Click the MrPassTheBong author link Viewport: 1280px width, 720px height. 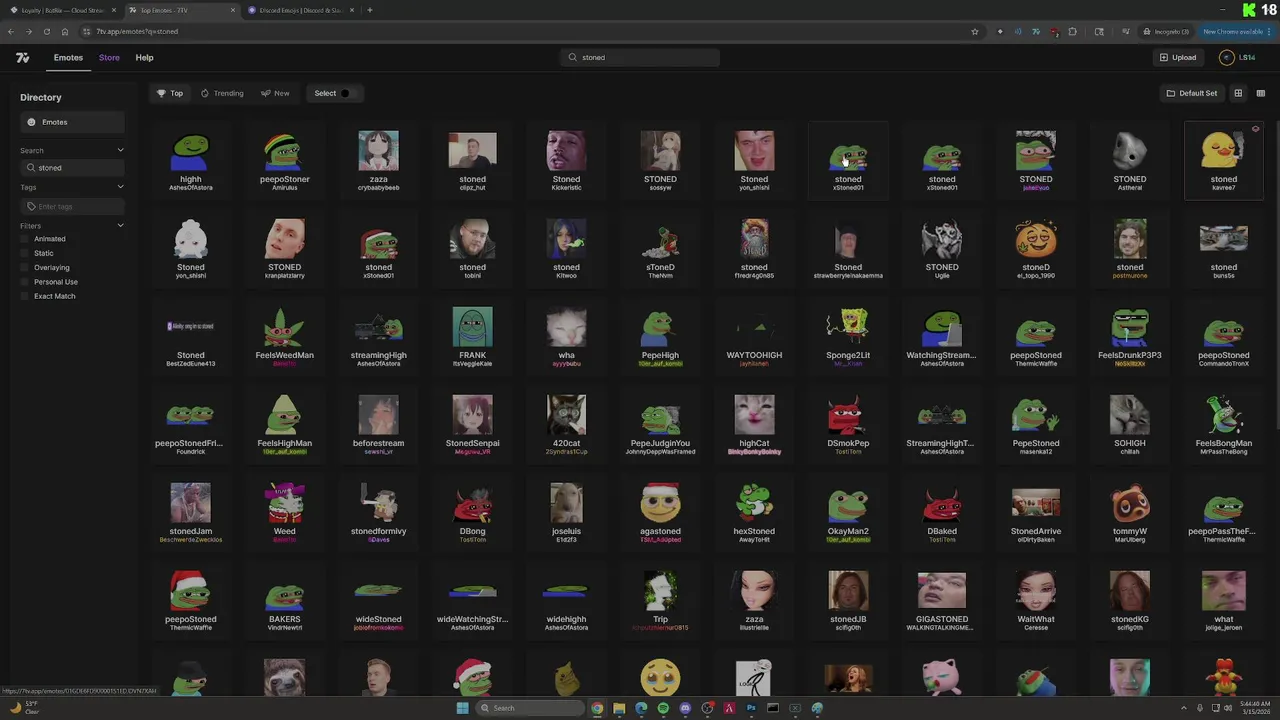(x=1224, y=452)
